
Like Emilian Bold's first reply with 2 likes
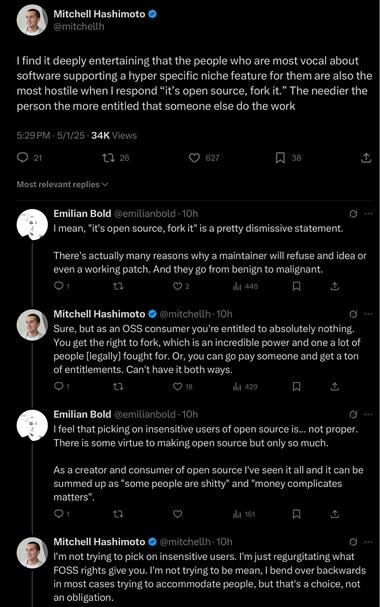pos(177,286)
